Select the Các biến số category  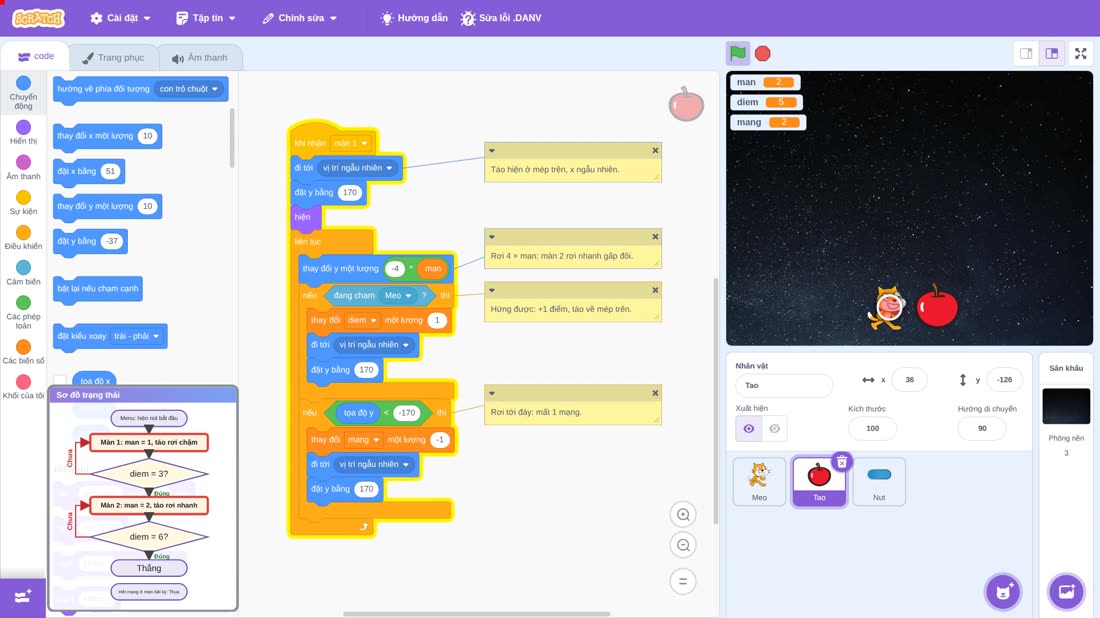point(23,351)
